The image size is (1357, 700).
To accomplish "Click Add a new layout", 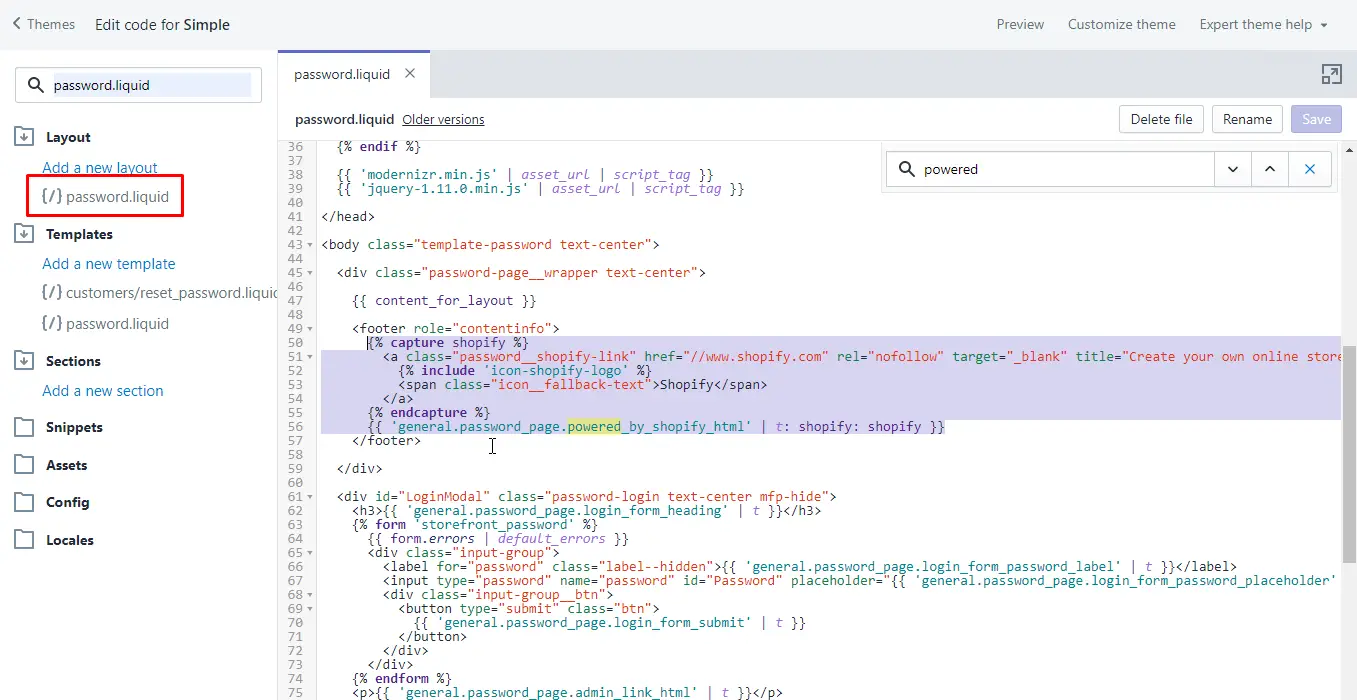I will [x=100, y=167].
